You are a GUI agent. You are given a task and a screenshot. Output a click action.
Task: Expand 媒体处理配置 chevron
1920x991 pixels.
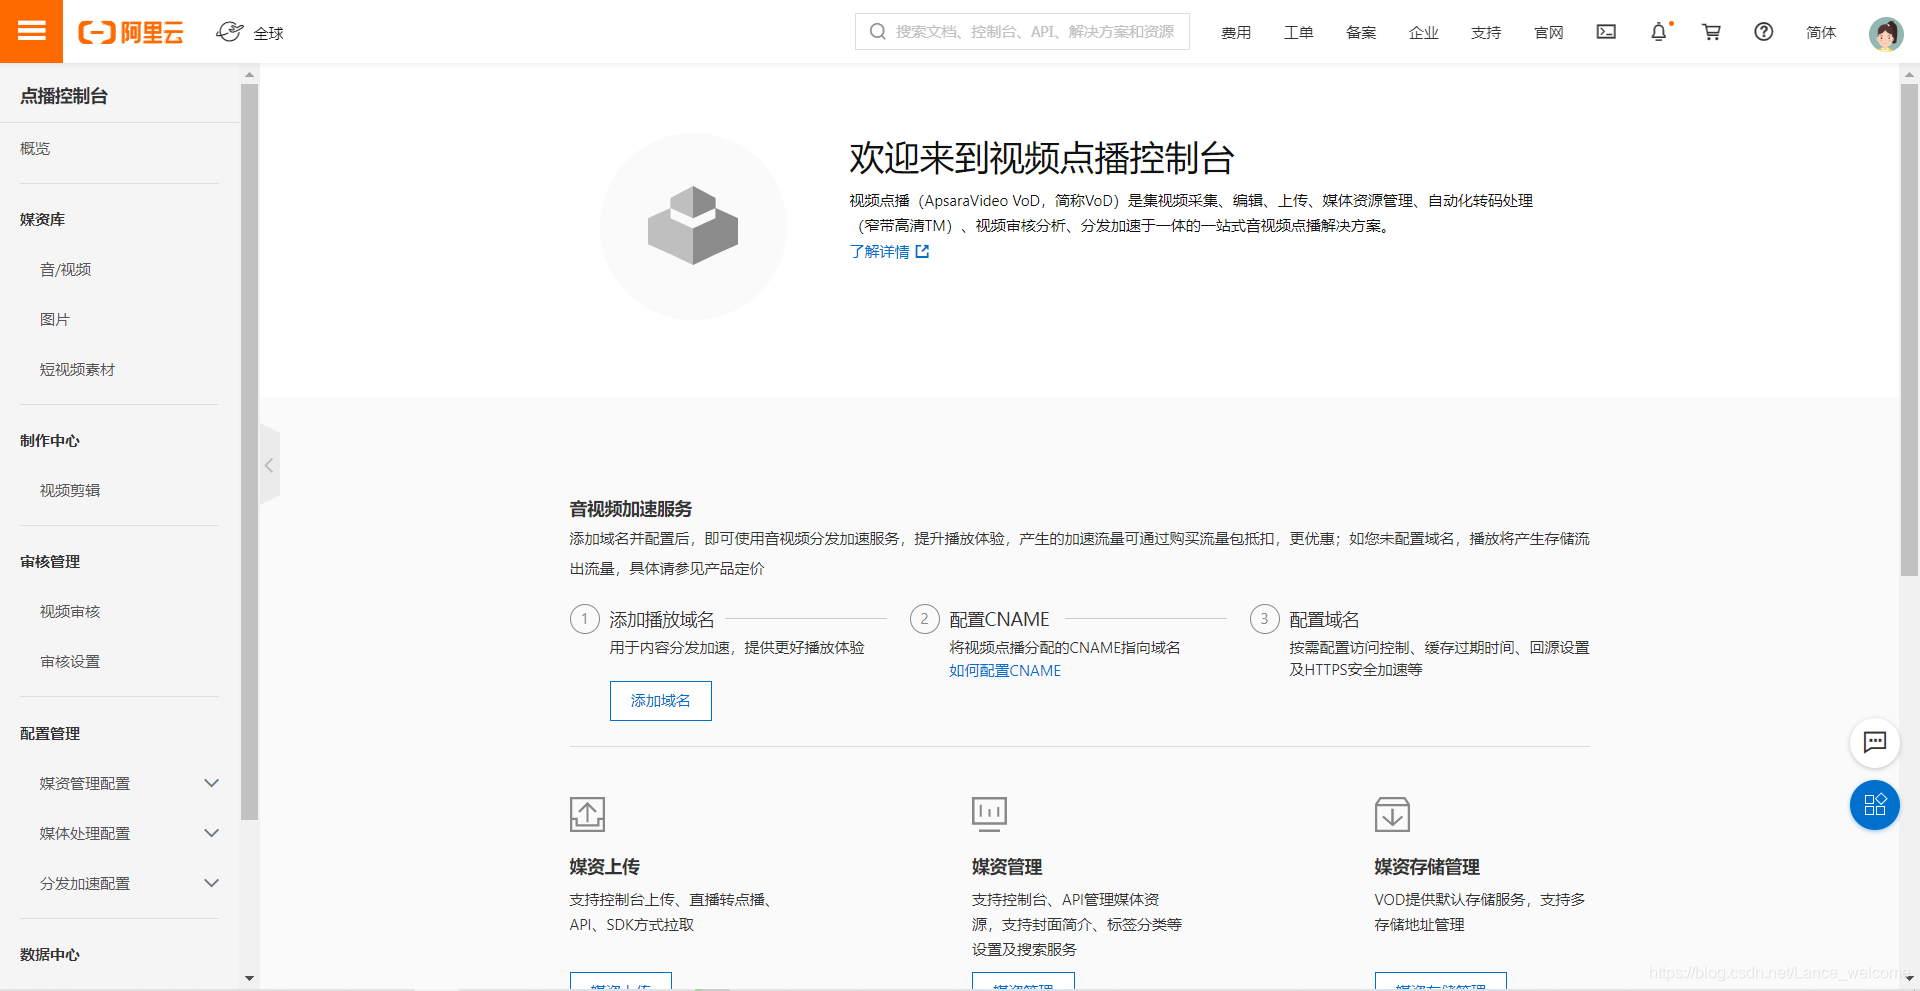click(211, 833)
